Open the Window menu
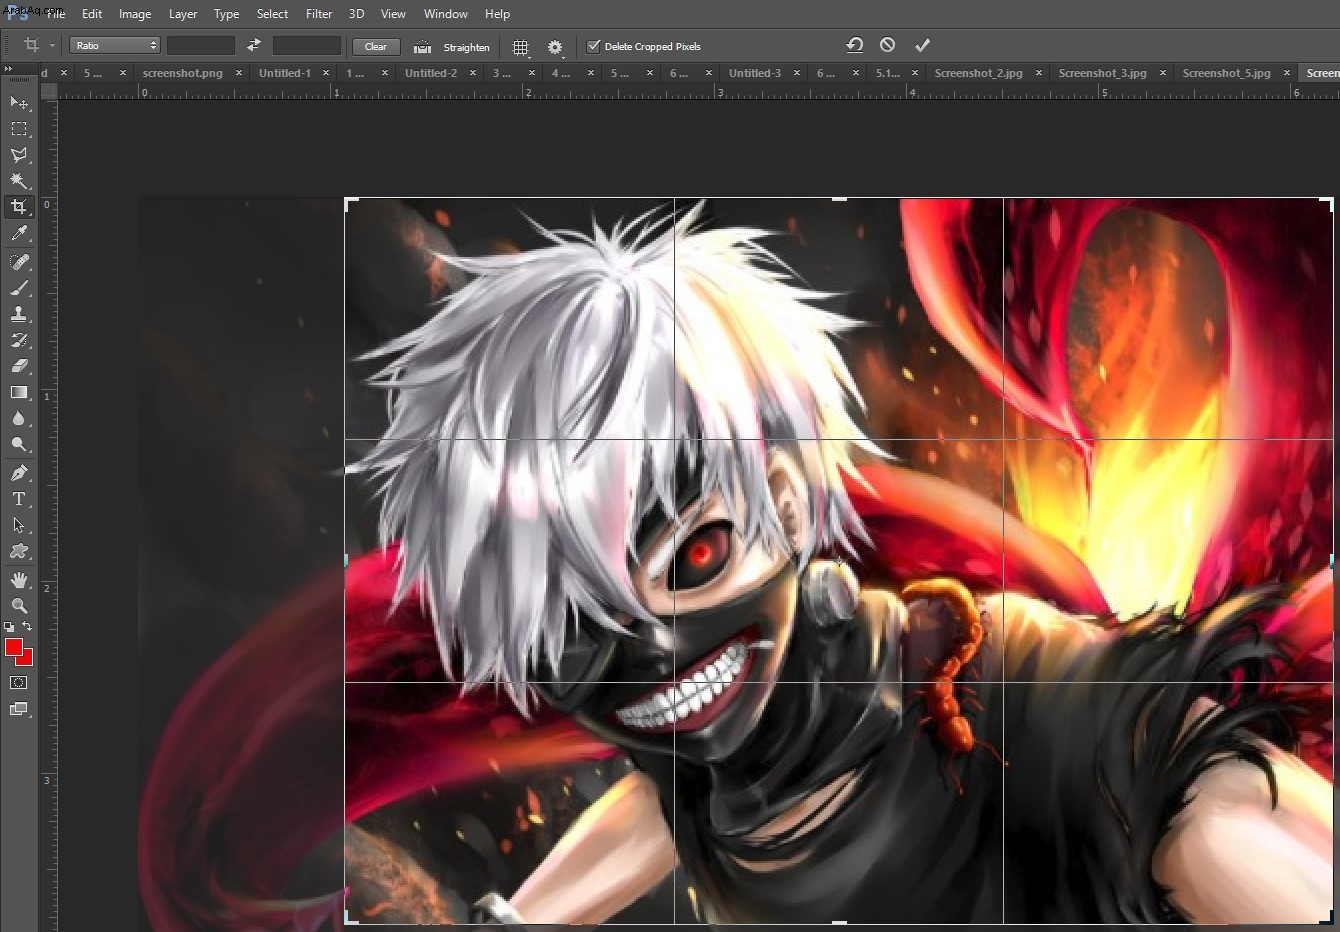 tap(446, 14)
